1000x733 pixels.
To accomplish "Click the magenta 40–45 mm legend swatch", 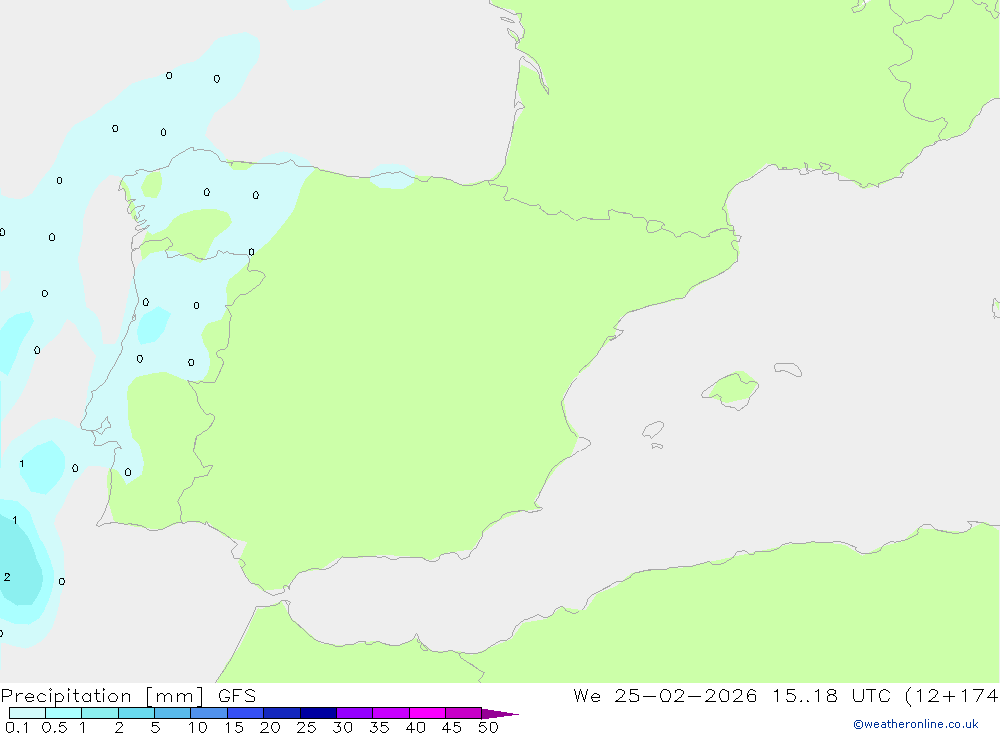I will coord(427,713).
